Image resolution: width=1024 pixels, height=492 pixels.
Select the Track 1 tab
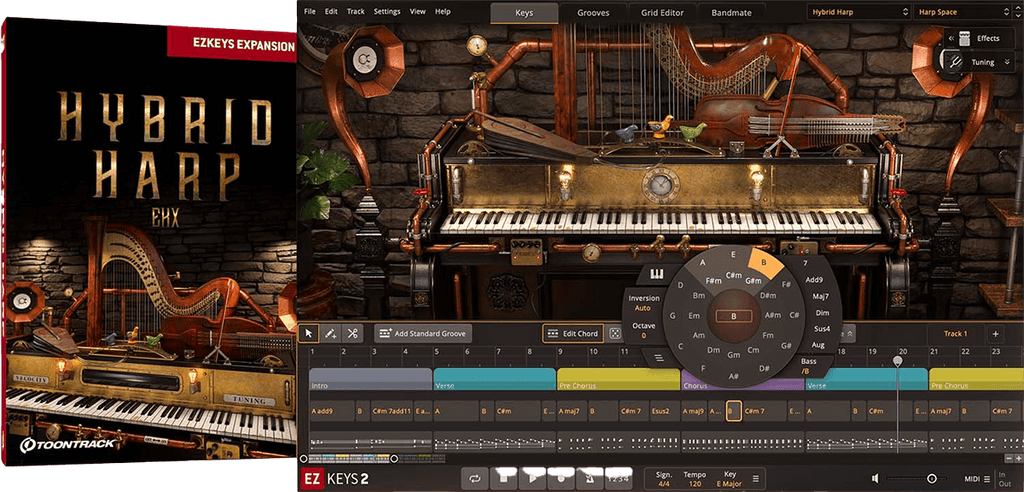coord(955,334)
